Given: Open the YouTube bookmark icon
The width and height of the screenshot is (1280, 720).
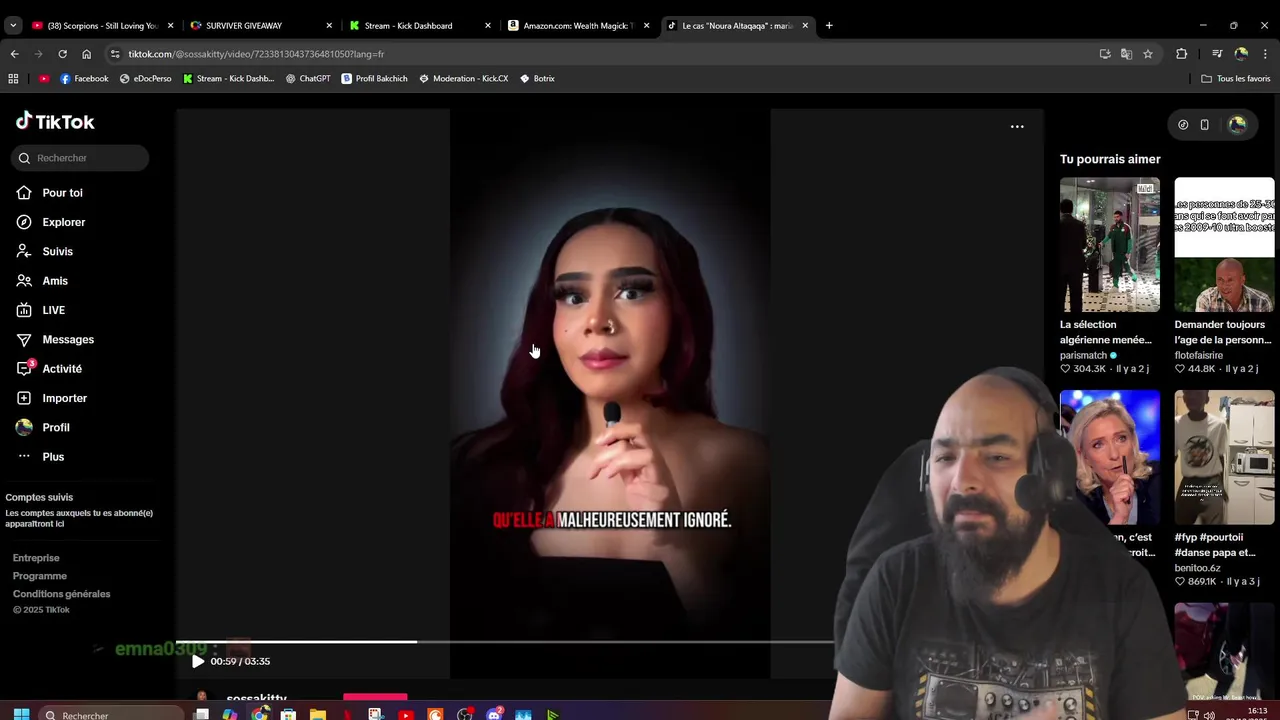Looking at the screenshot, I should [x=44, y=78].
